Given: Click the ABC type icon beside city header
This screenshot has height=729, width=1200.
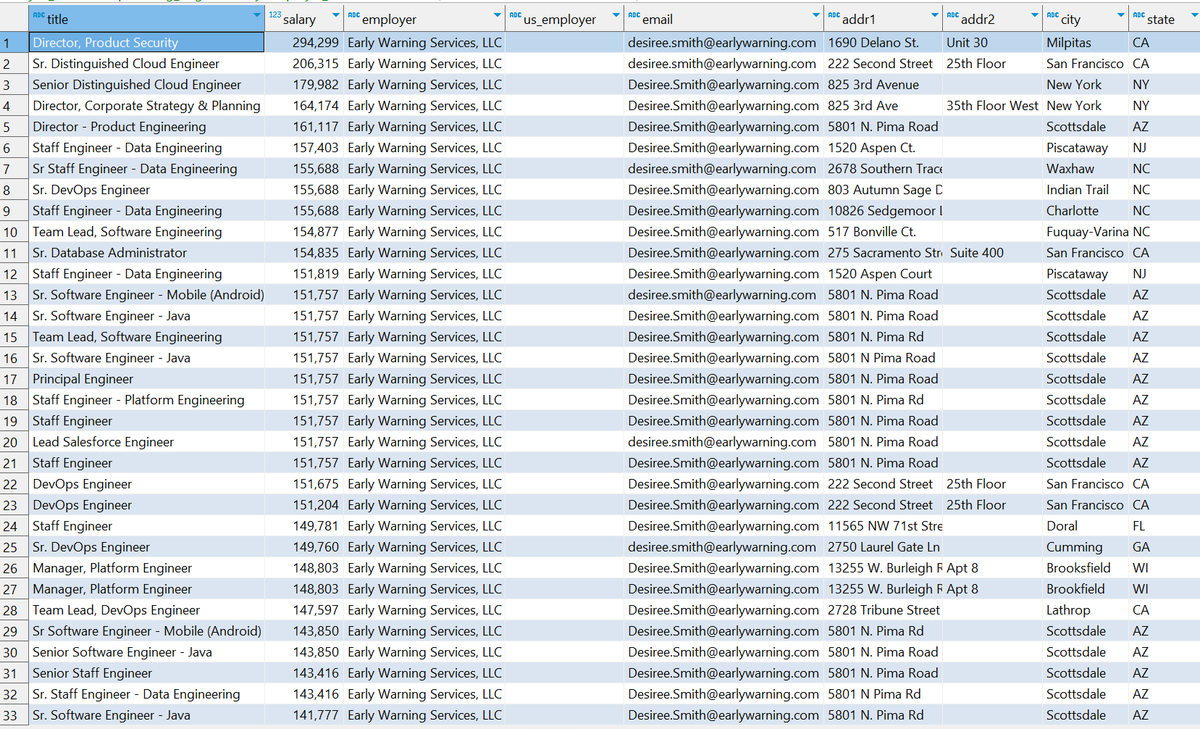Looking at the screenshot, I should (x=1051, y=17).
